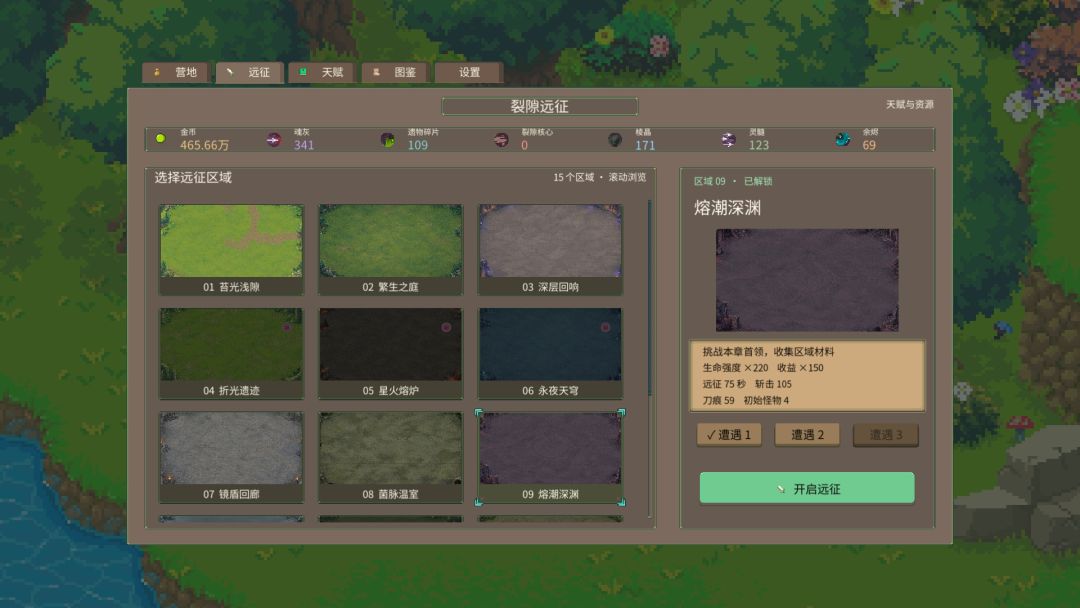1080x608 pixels.
Task: Click the 生命强度 ×220 stat line
Action: pos(735,368)
